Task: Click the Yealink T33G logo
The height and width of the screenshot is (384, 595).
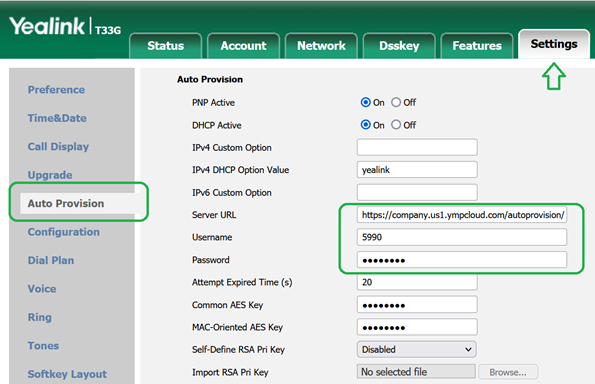Action: (65, 27)
